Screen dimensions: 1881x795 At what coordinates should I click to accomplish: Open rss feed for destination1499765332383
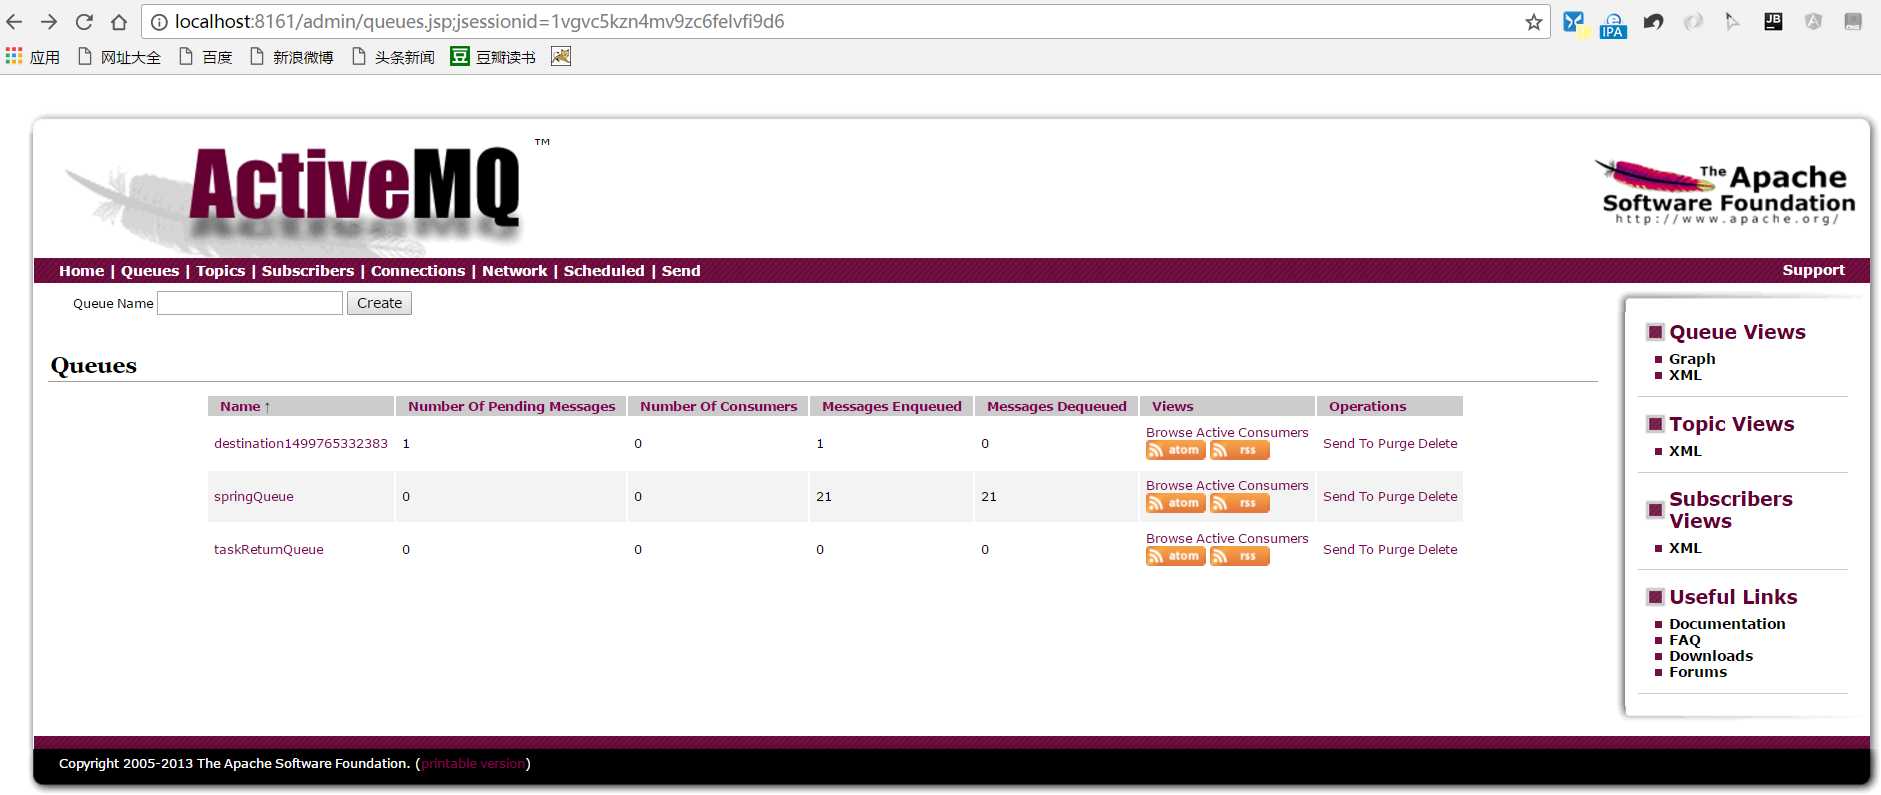pos(1240,450)
